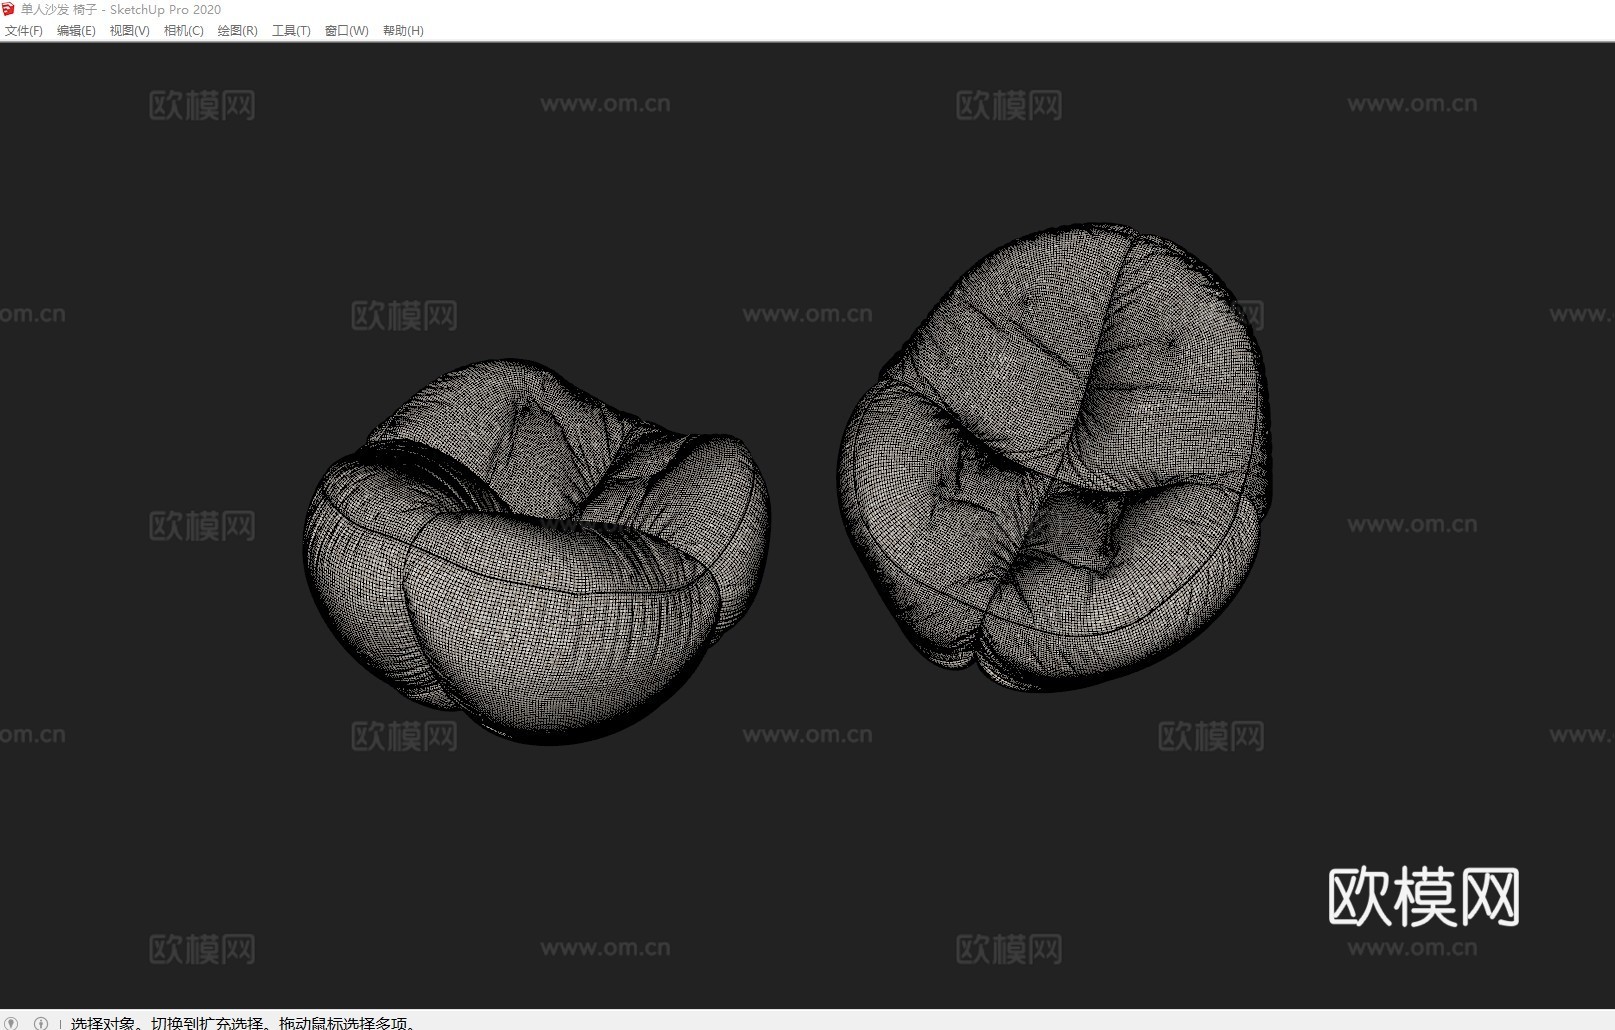
Task: Click the status text starting with 选择对象
Action: [x=243, y=1023]
